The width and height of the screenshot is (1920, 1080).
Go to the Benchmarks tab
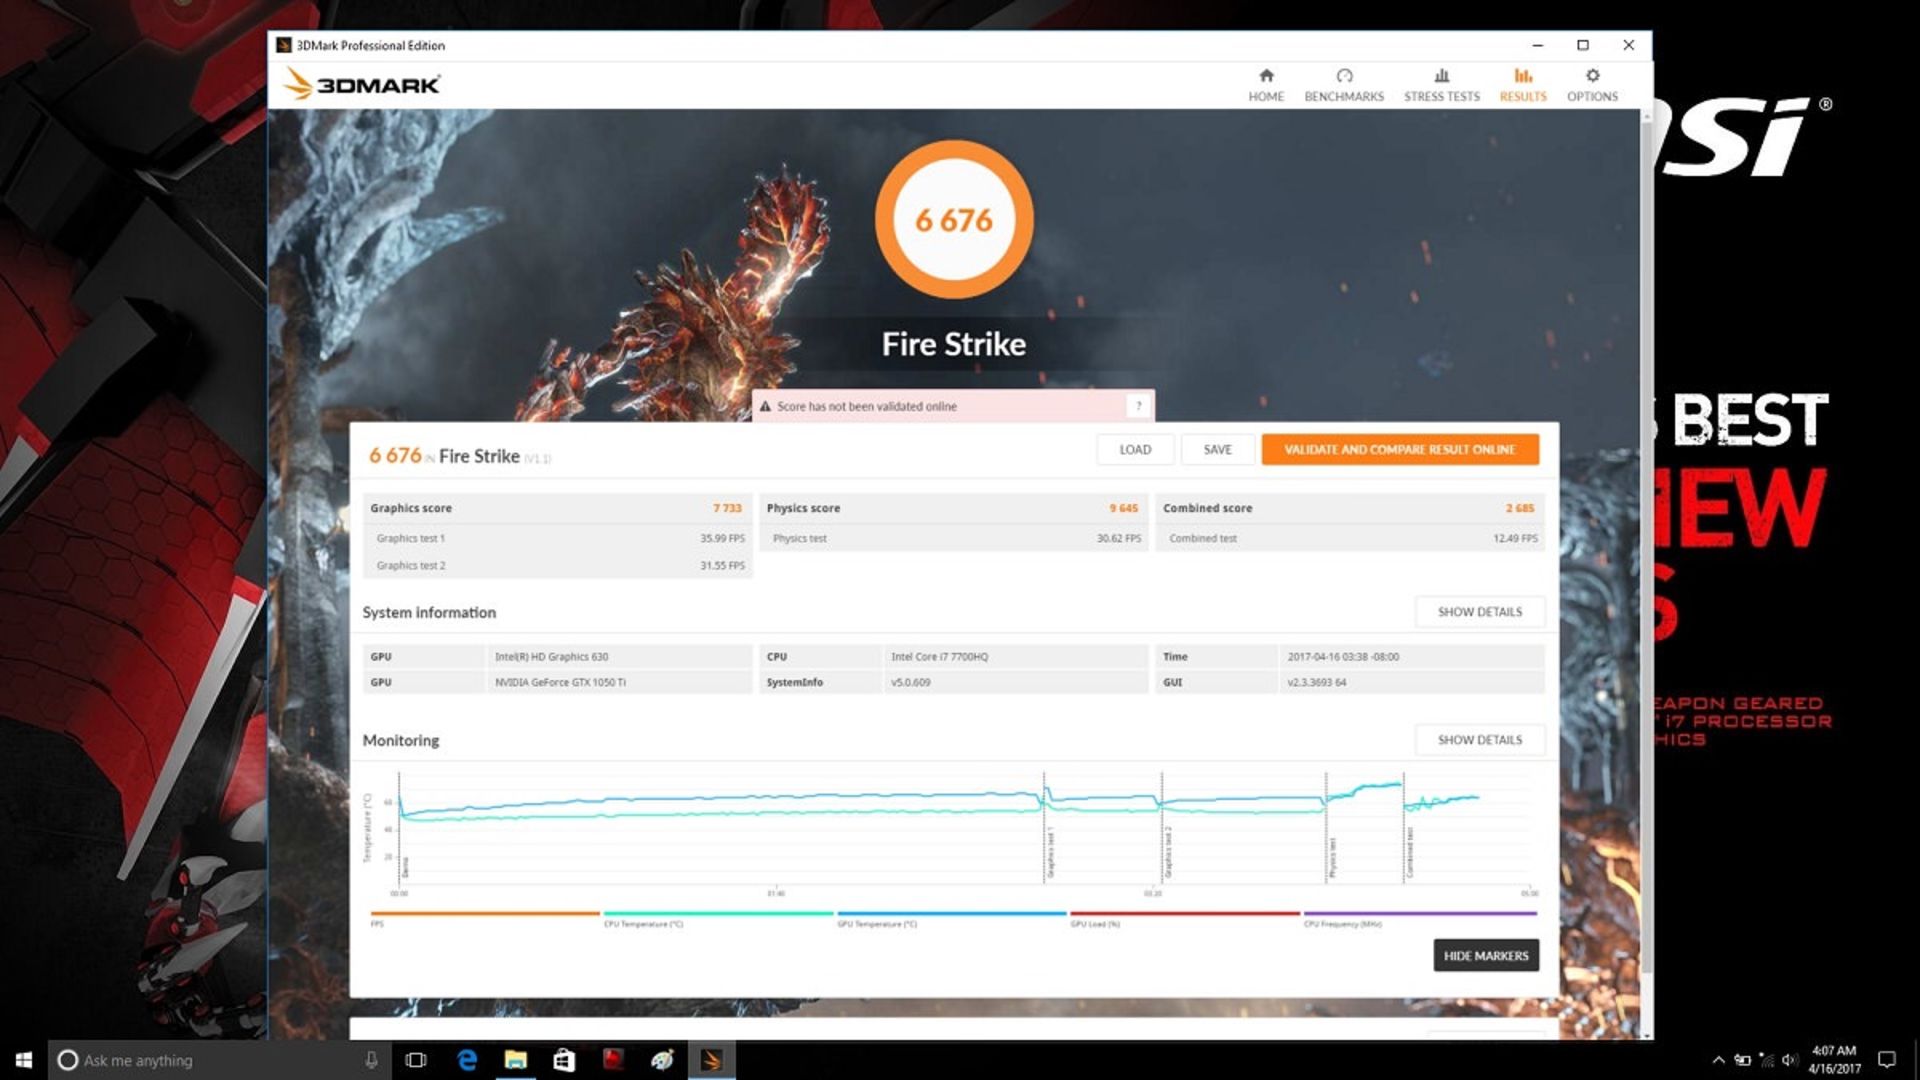click(x=1344, y=85)
